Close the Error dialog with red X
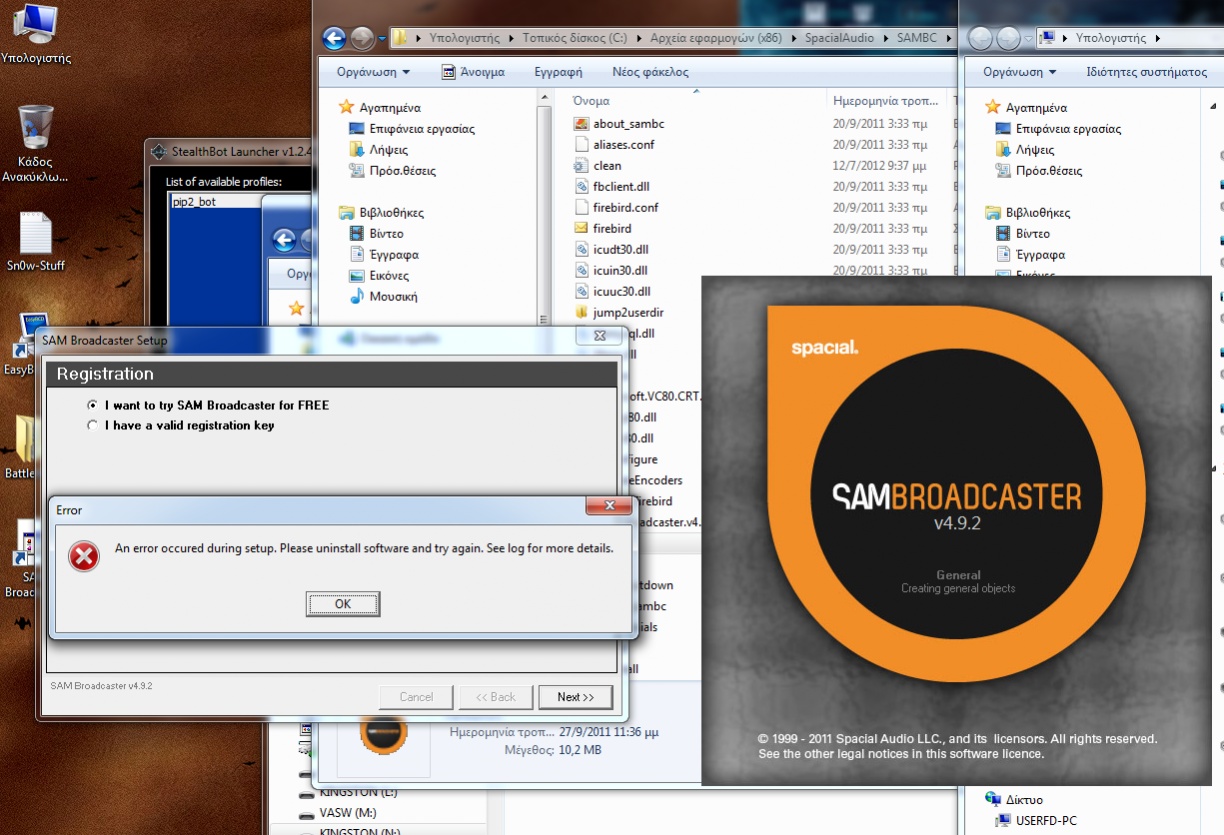 click(x=609, y=506)
